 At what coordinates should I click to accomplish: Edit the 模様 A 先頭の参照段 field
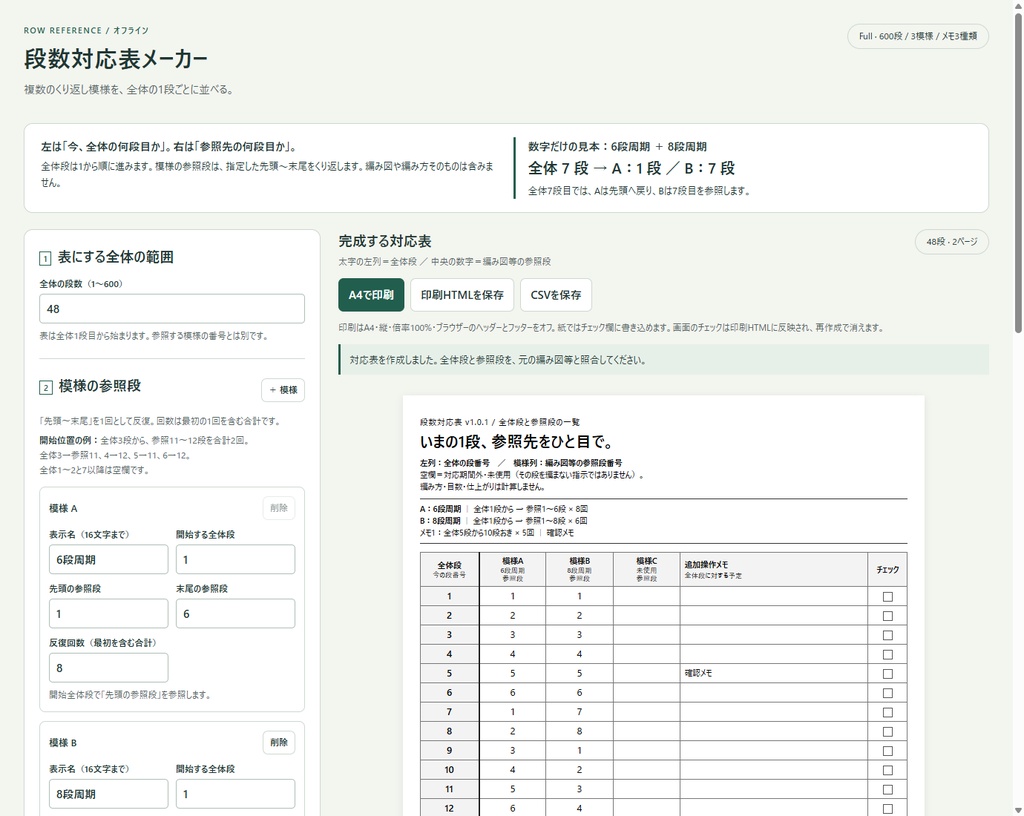coord(108,614)
